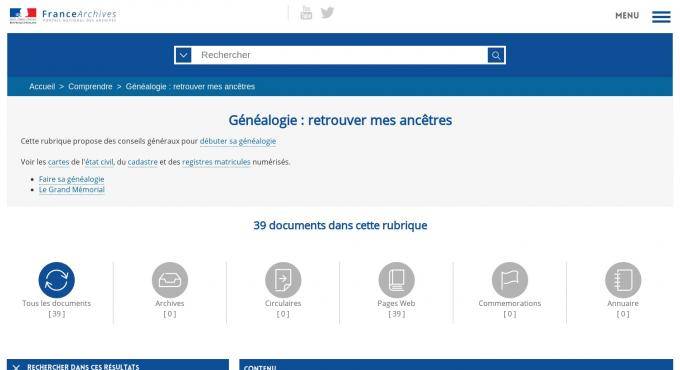Open the débuter sa généalogie link
The height and width of the screenshot is (370, 680).
[x=238, y=141]
